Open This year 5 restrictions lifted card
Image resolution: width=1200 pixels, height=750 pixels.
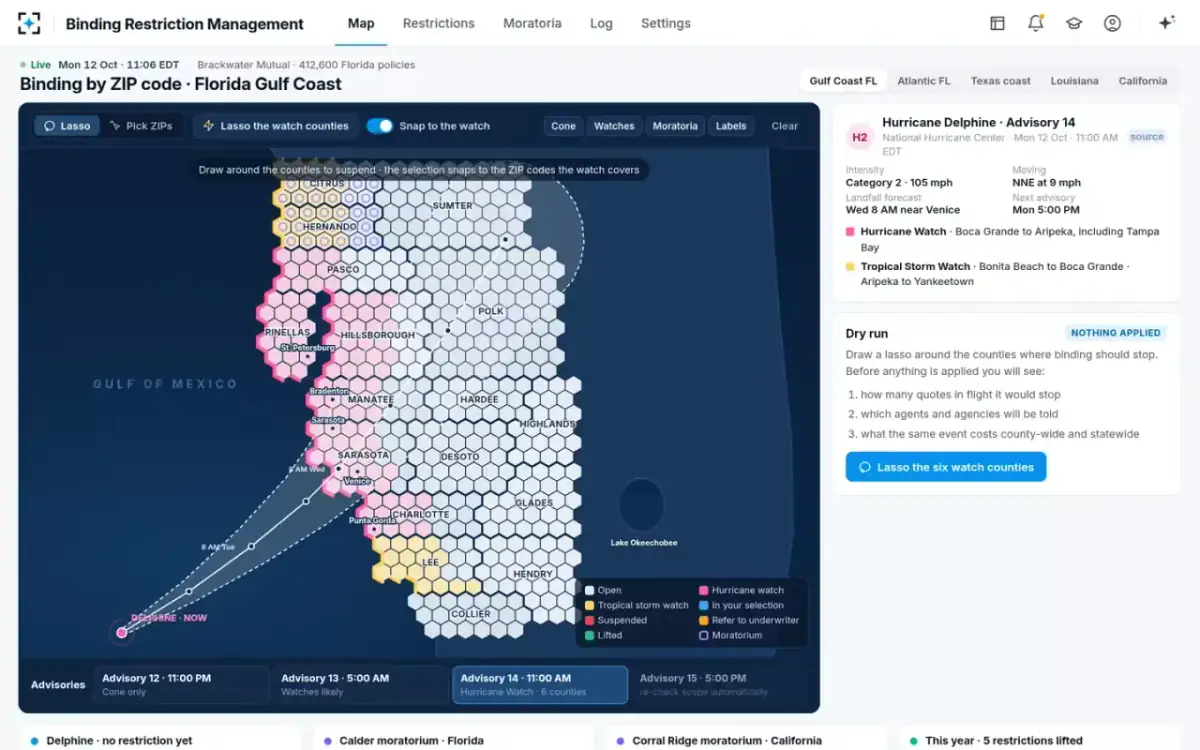[1040, 738]
